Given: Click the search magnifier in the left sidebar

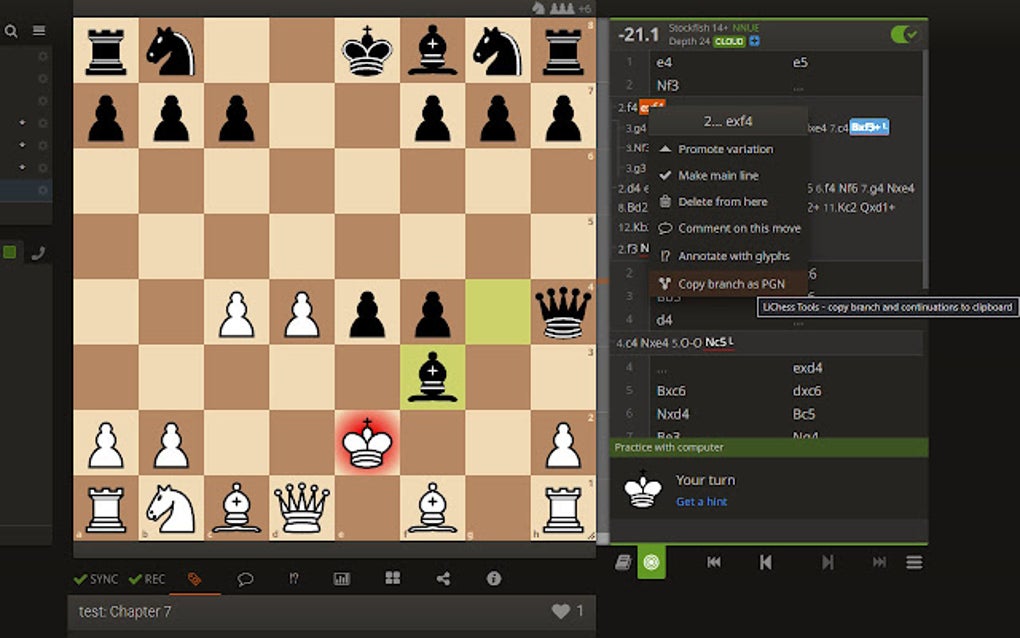Looking at the screenshot, I should 10,31.
